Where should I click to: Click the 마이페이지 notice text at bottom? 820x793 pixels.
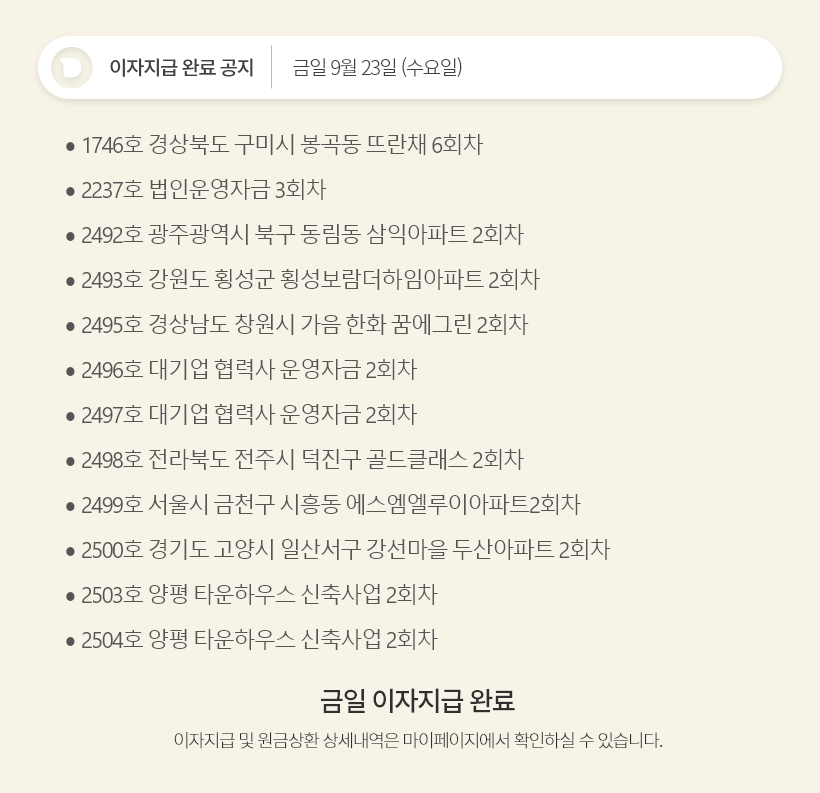[418, 740]
